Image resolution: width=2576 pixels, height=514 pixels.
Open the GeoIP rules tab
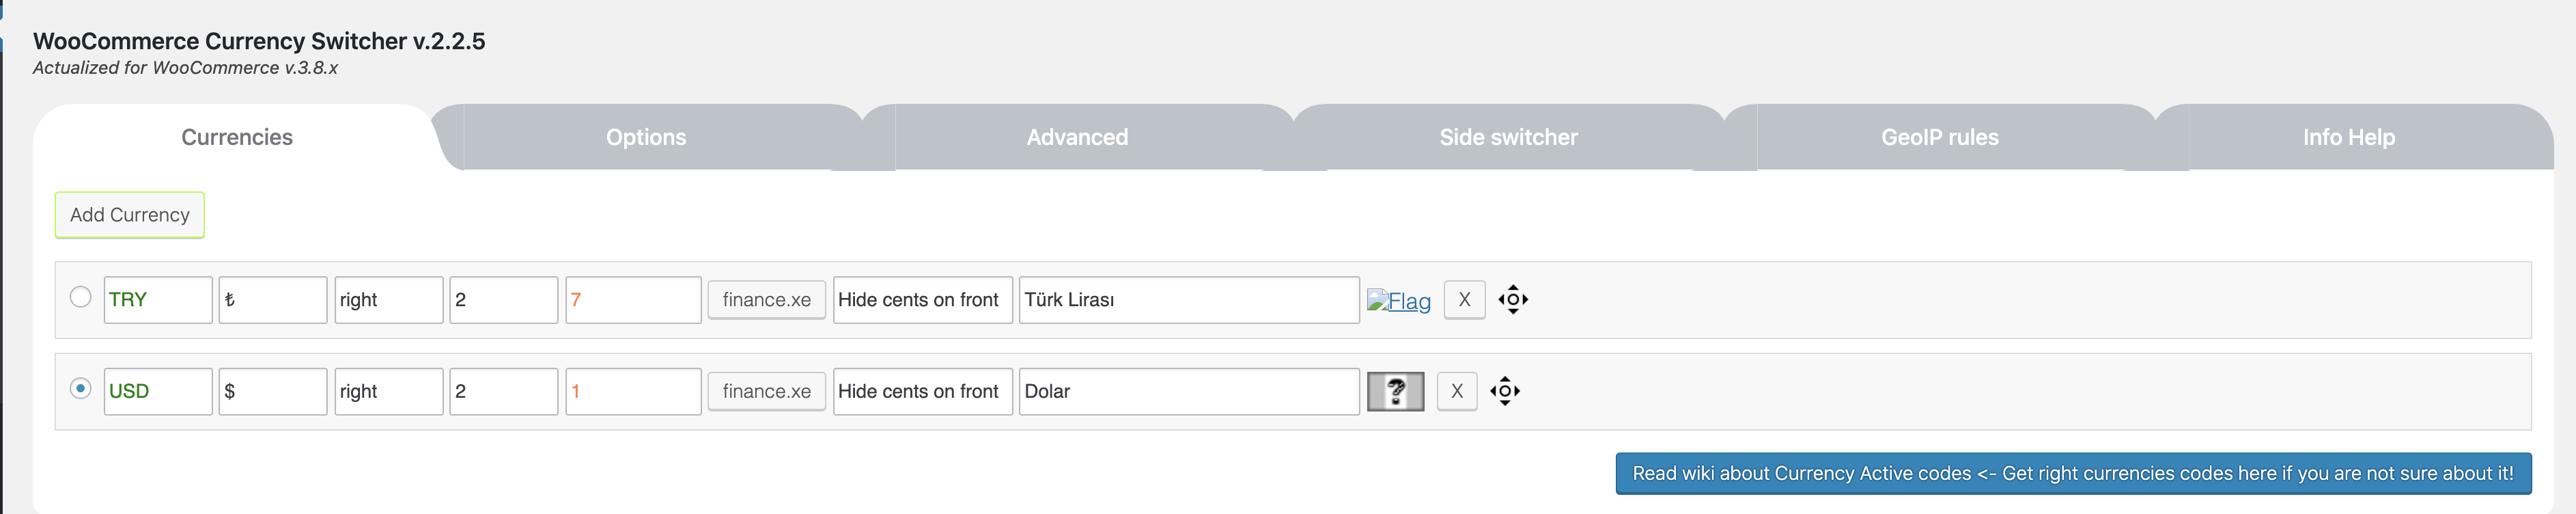1939,137
